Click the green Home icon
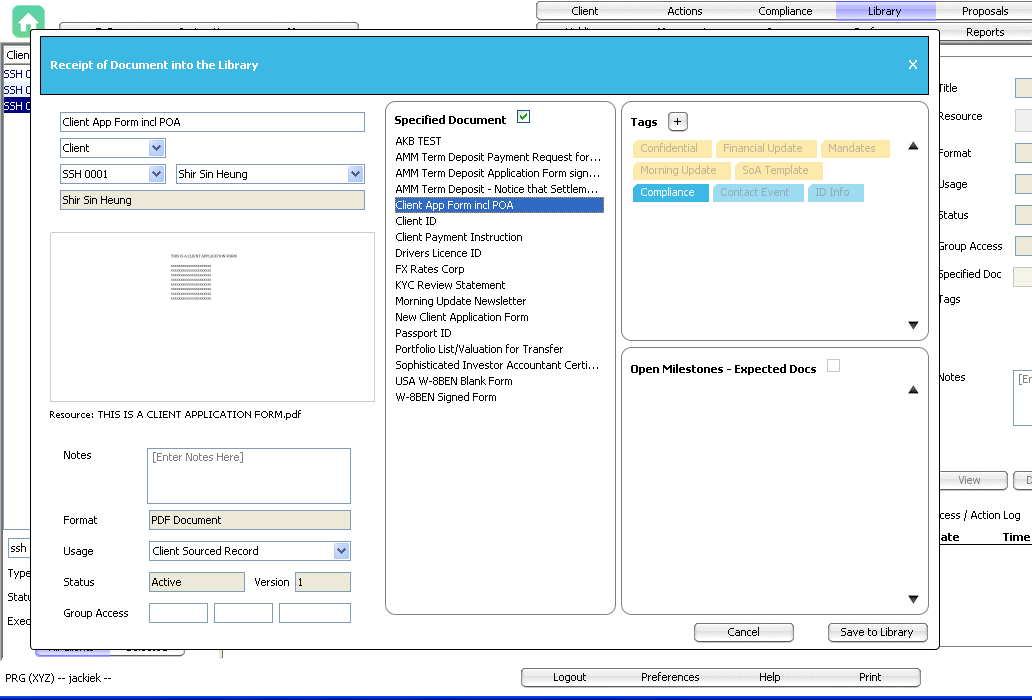Viewport: 1032px width, 700px height. (x=28, y=21)
